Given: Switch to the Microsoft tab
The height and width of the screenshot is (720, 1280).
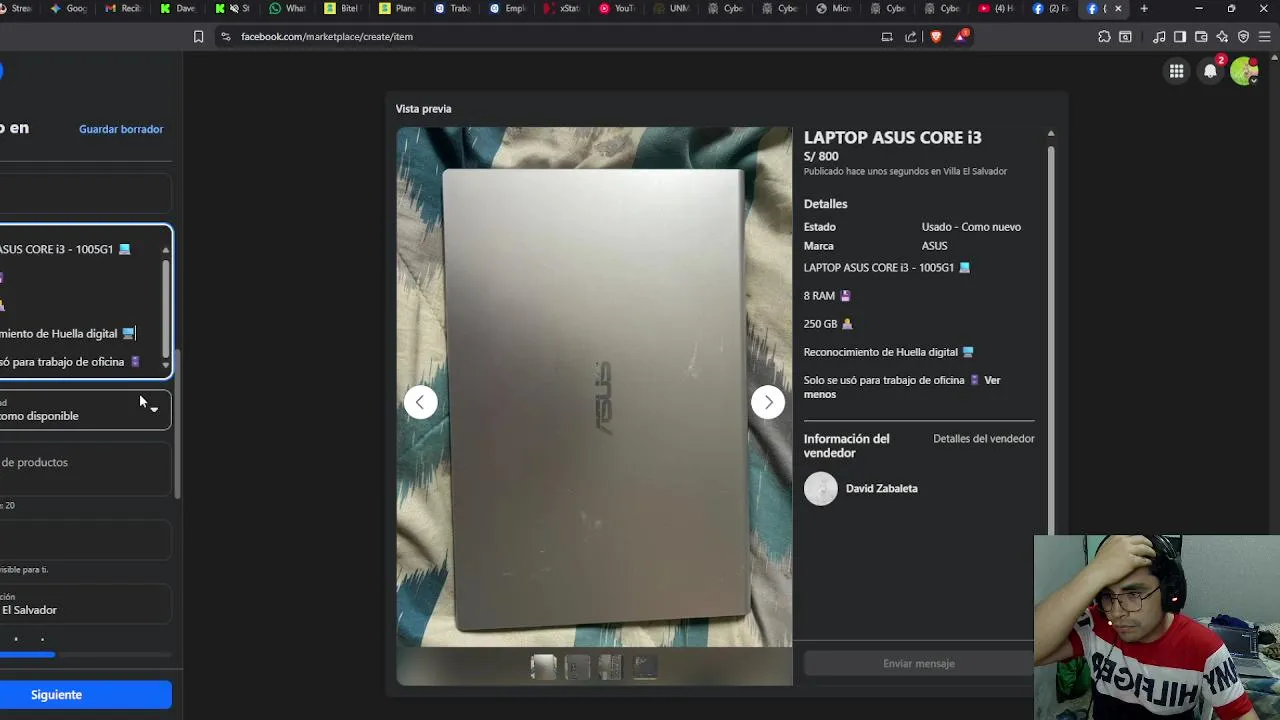Looking at the screenshot, I should (x=833, y=9).
